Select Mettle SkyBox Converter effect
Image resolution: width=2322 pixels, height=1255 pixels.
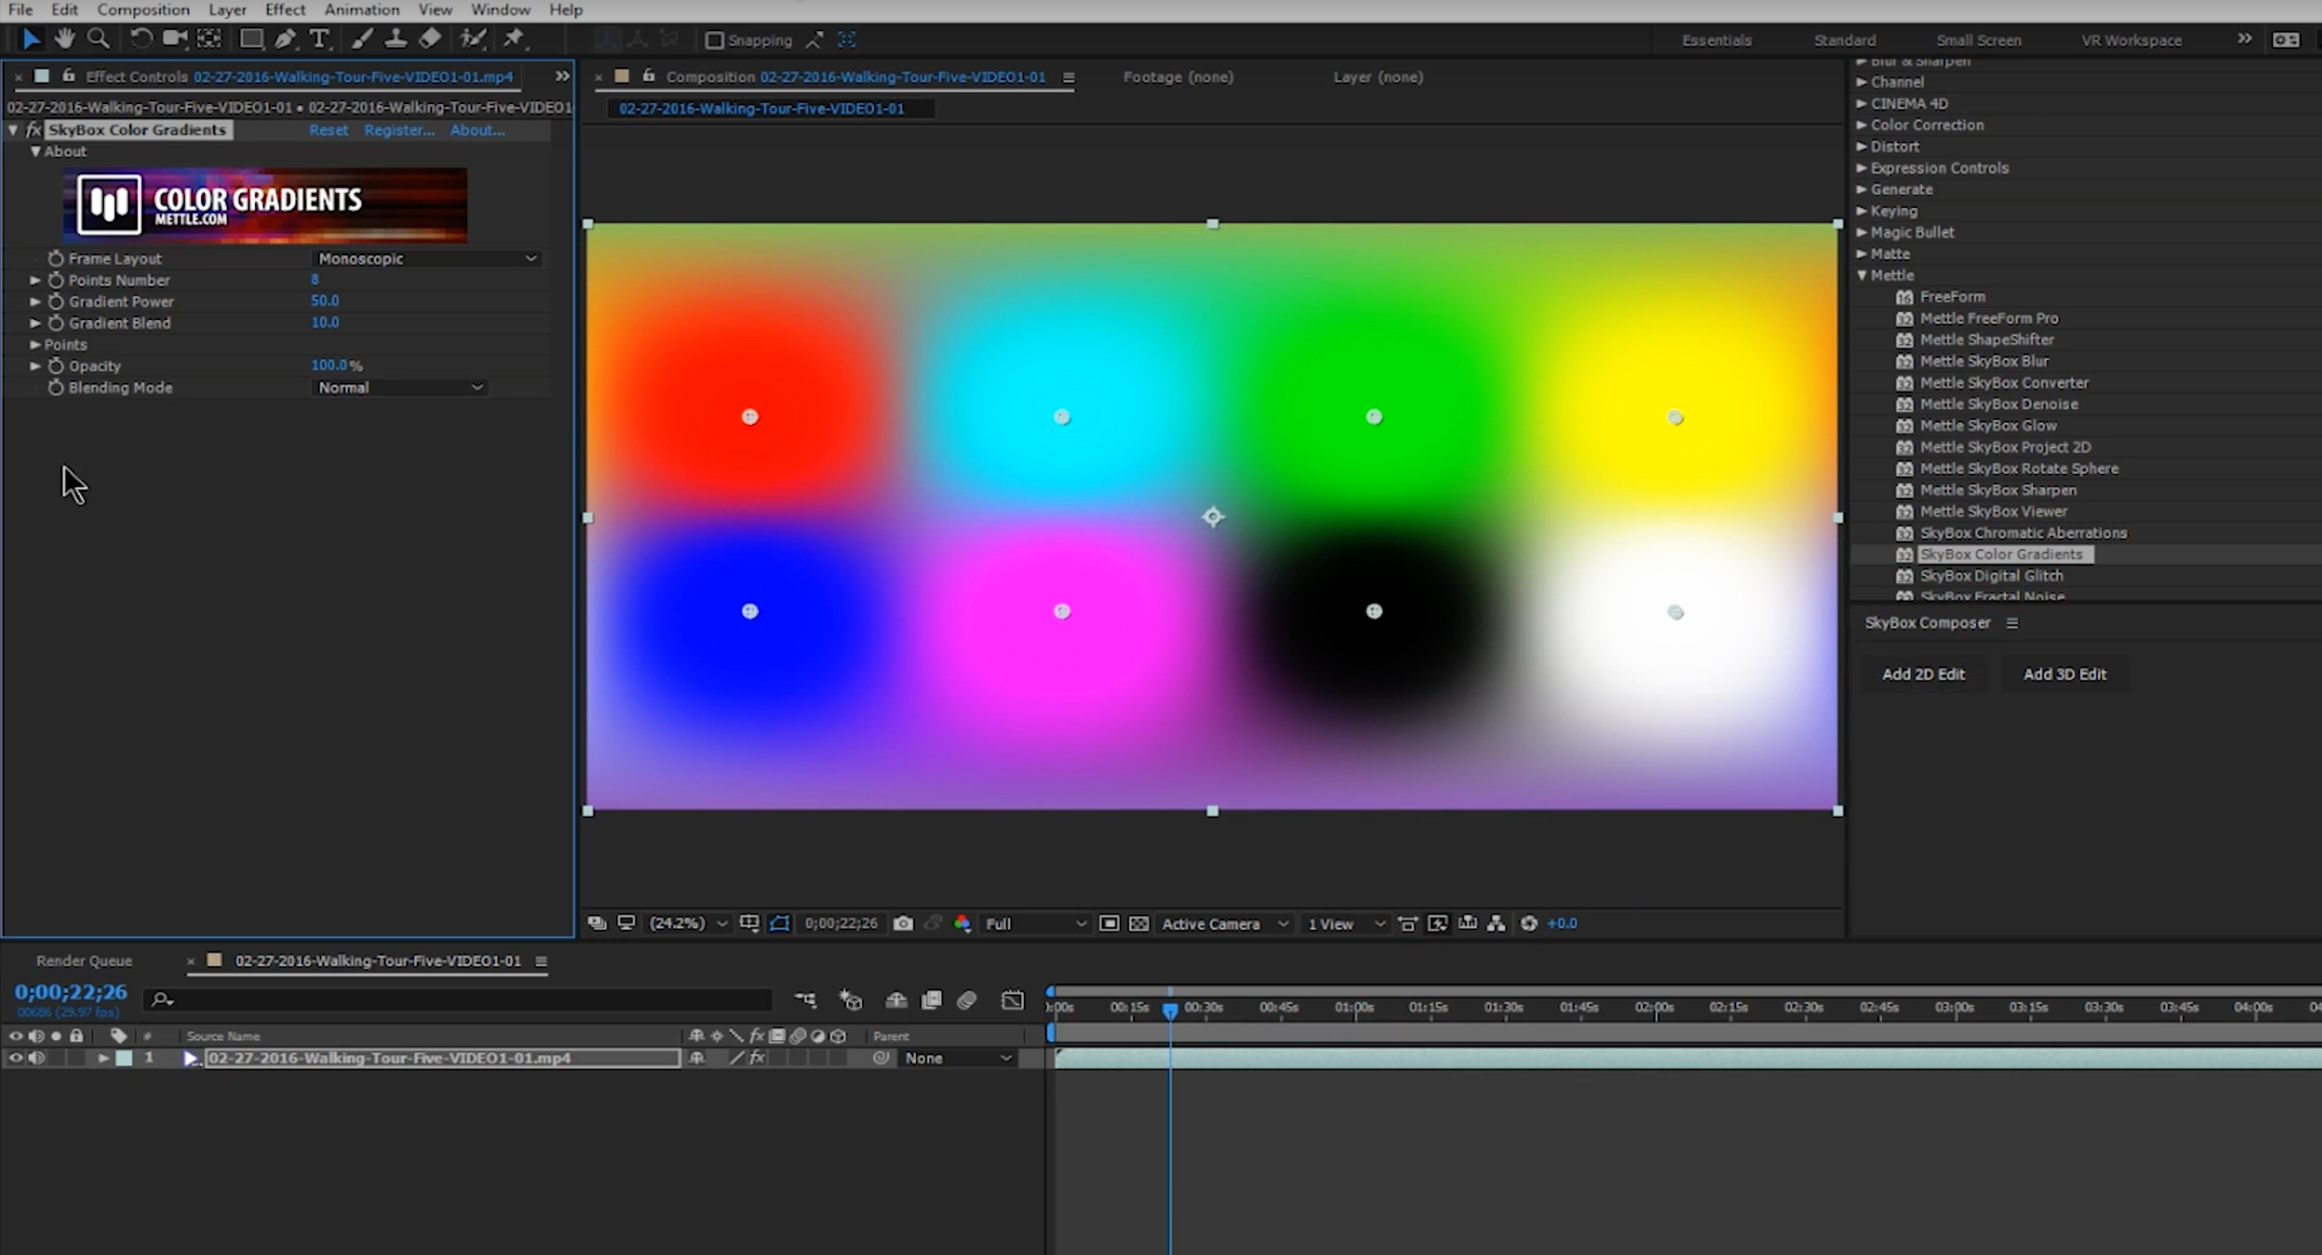coord(2003,383)
